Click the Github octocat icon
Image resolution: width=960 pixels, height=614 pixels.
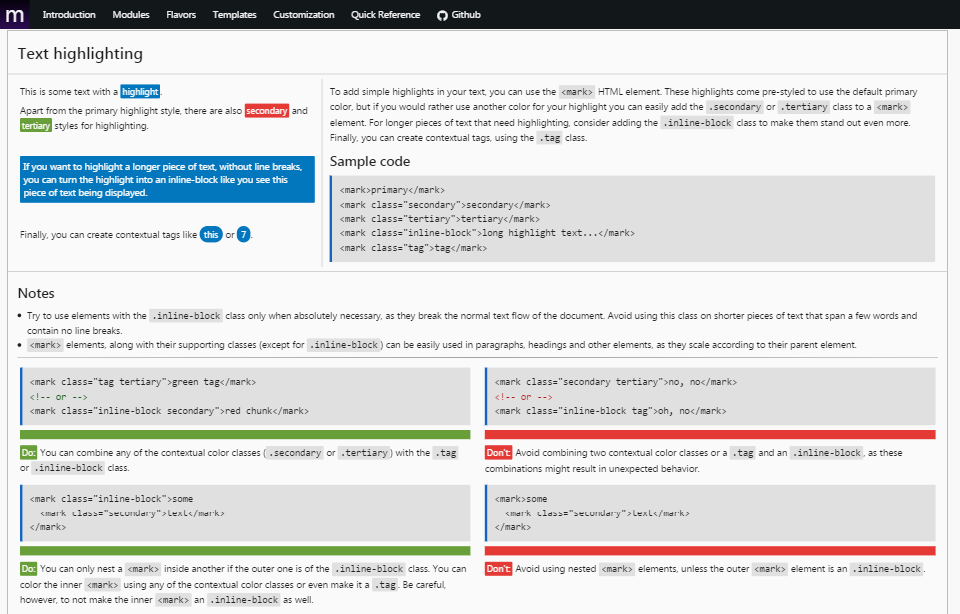[442, 15]
